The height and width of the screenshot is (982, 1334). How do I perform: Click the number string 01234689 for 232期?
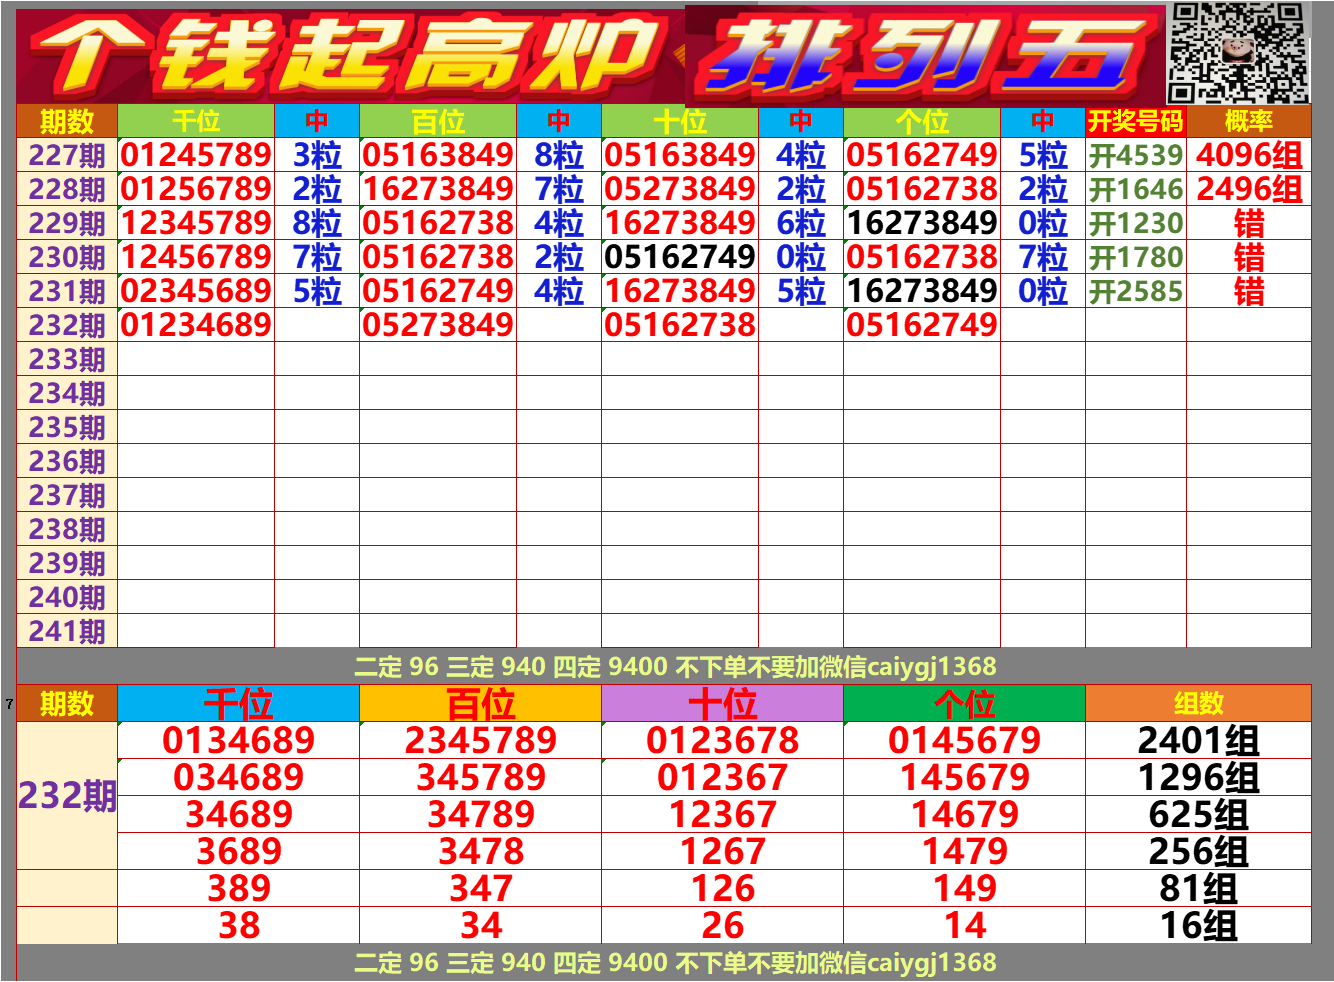point(196,322)
